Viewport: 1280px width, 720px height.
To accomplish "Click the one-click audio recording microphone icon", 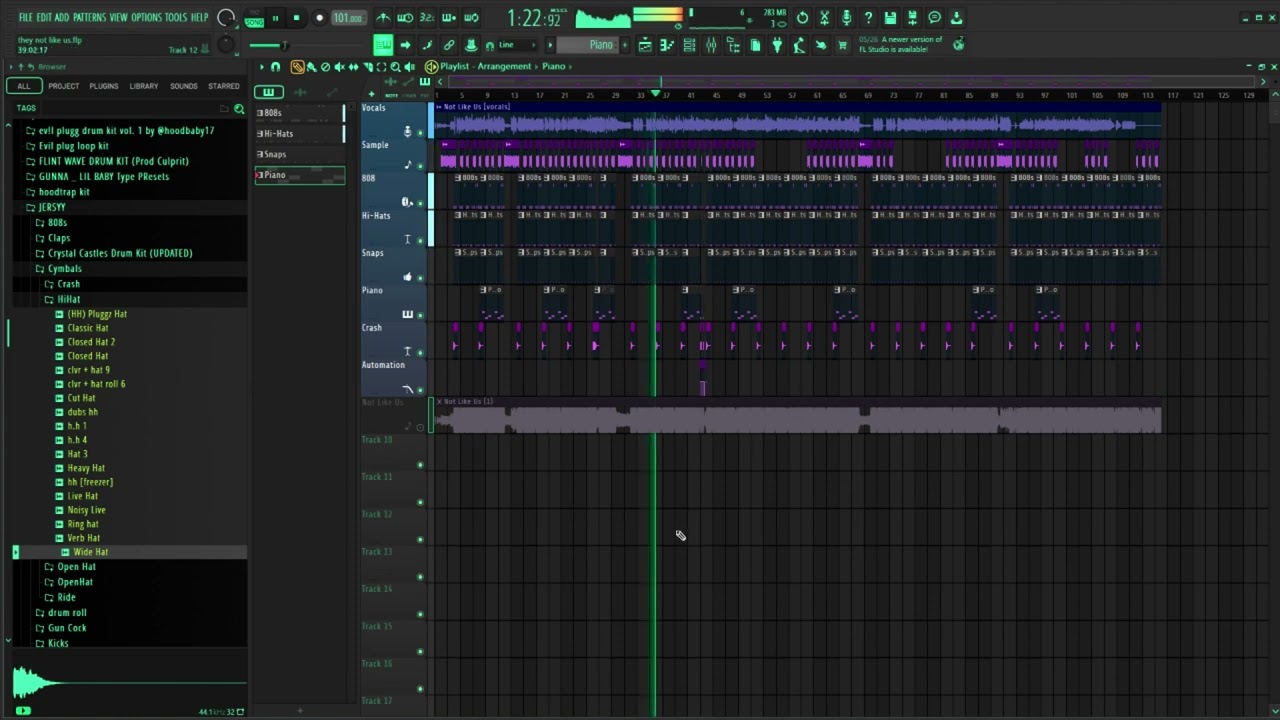I will pos(847,18).
